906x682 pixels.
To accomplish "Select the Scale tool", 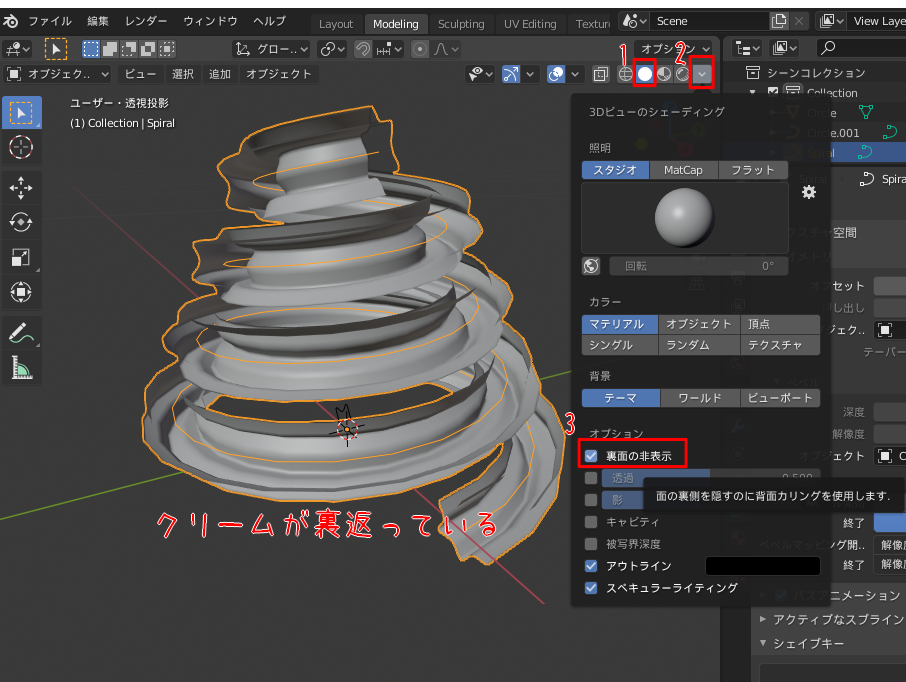I will tap(21, 257).
